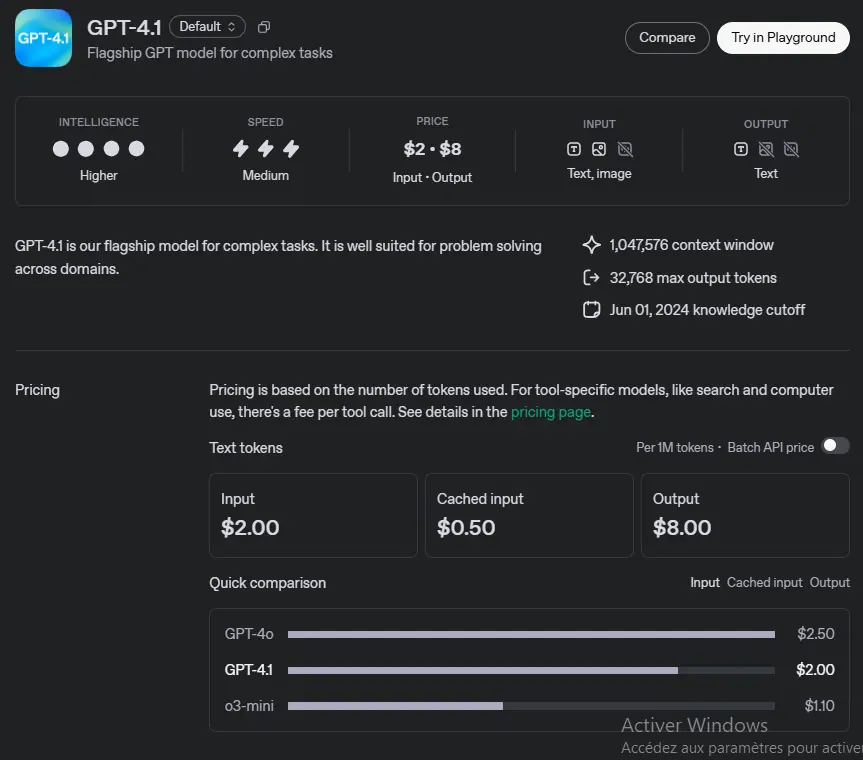The width and height of the screenshot is (863, 760).
Task: Click the first lightning bolt speed icon
Action: point(241,149)
